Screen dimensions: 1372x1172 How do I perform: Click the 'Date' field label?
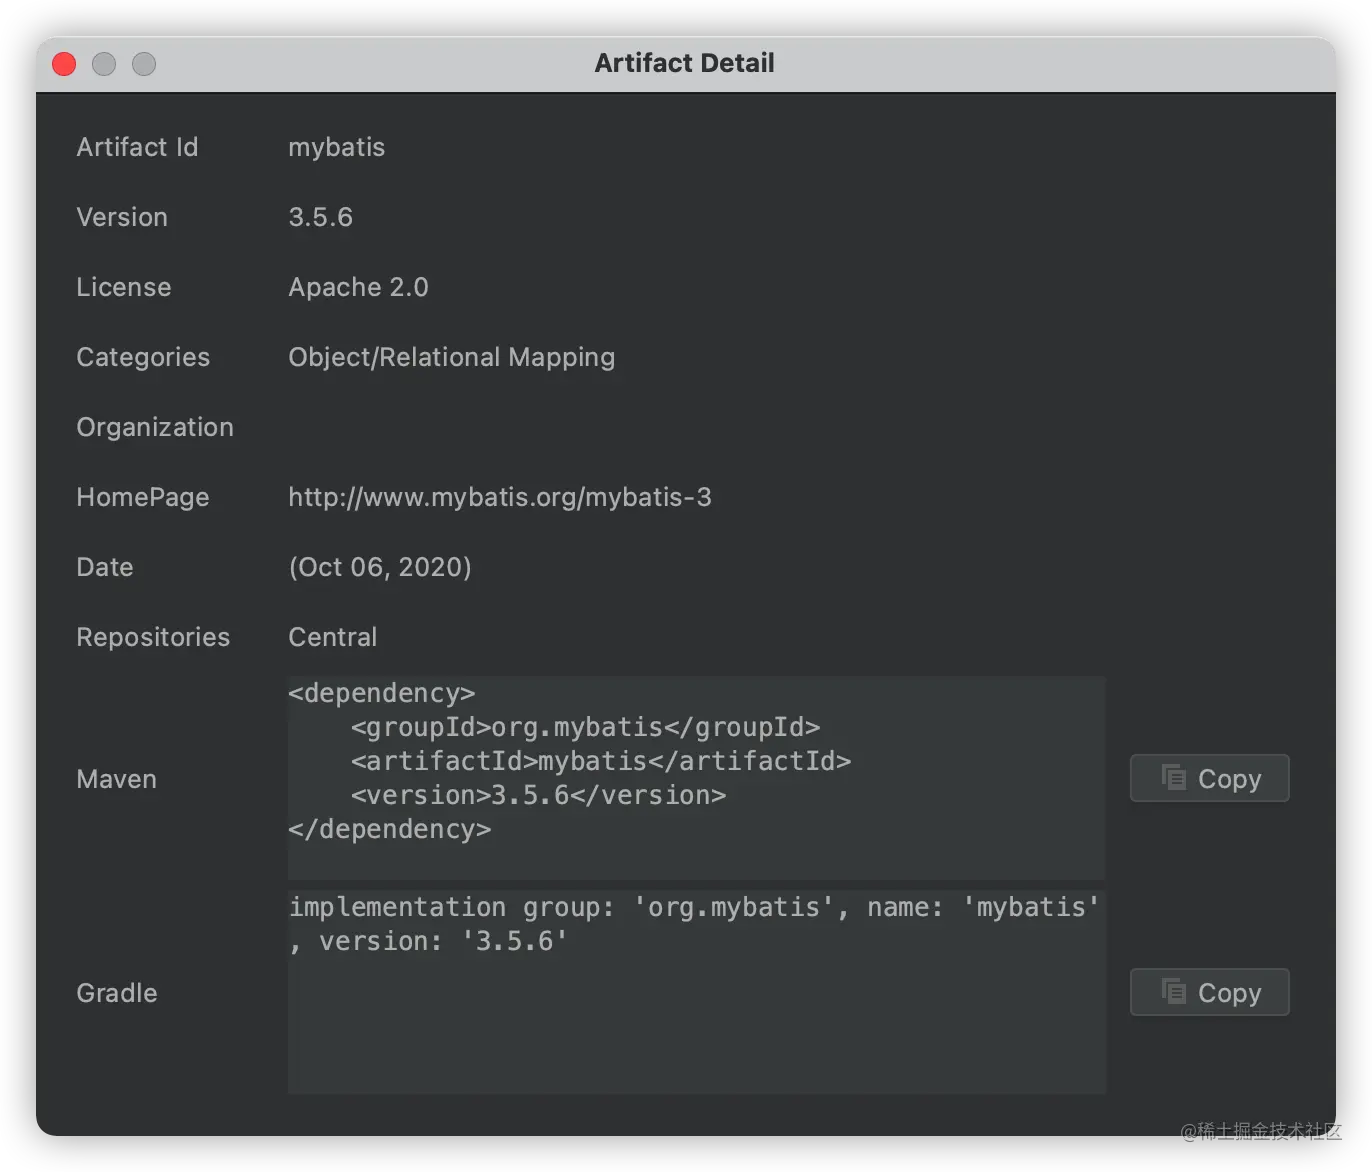(105, 567)
